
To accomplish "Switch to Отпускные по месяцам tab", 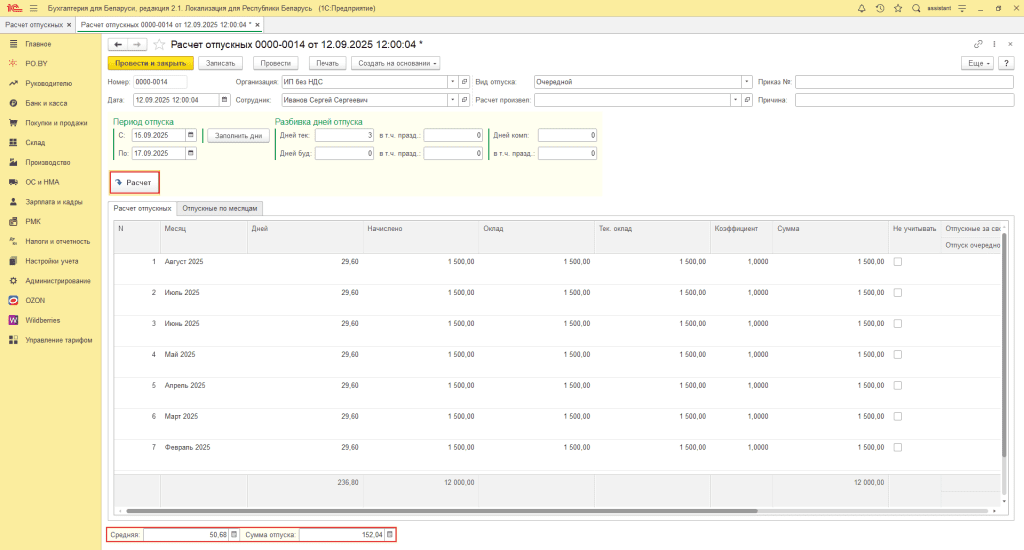I will coord(220,208).
